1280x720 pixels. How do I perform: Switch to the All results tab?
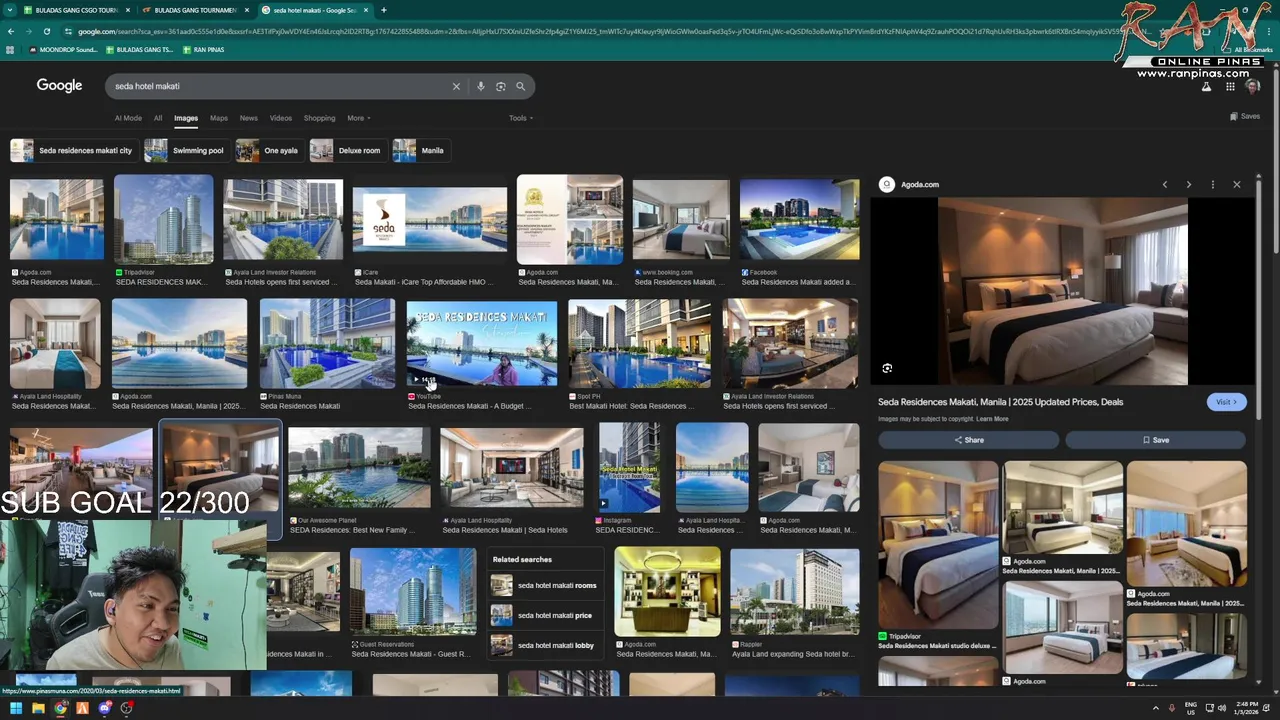tap(158, 118)
